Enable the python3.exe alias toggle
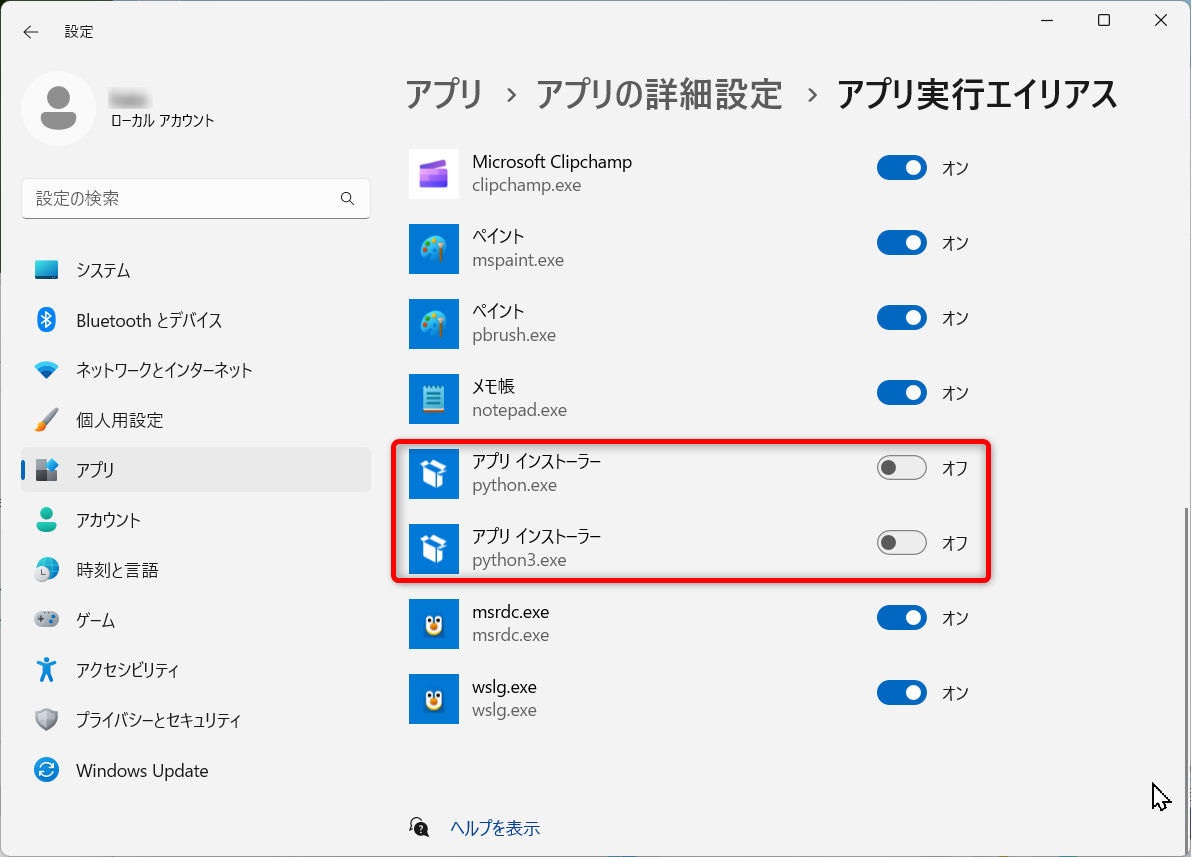 click(x=901, y=542)
